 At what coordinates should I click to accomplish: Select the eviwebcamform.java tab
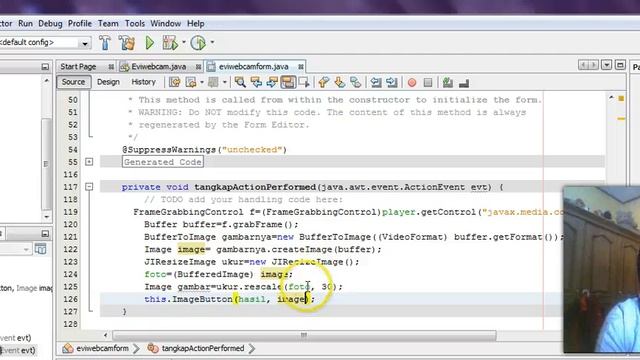[253, 67]
